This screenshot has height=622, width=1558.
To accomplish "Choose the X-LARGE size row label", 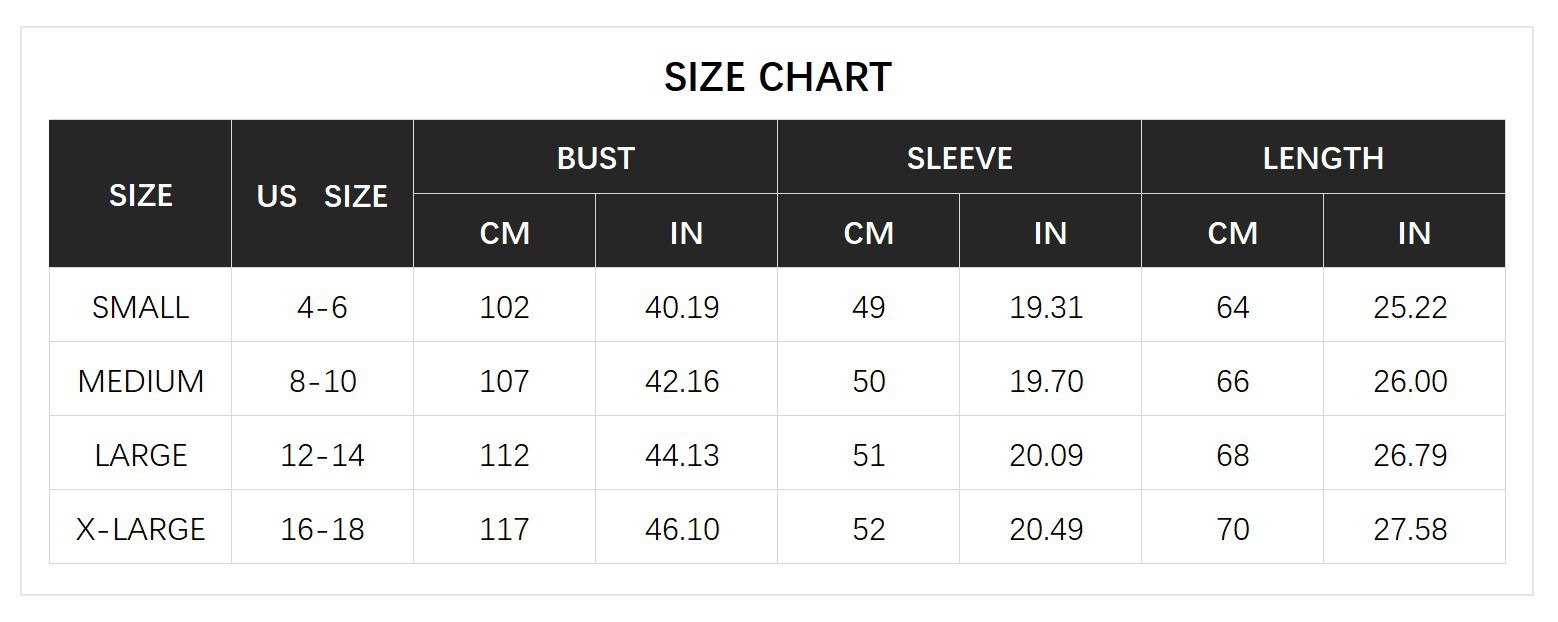I will (140, 529).
